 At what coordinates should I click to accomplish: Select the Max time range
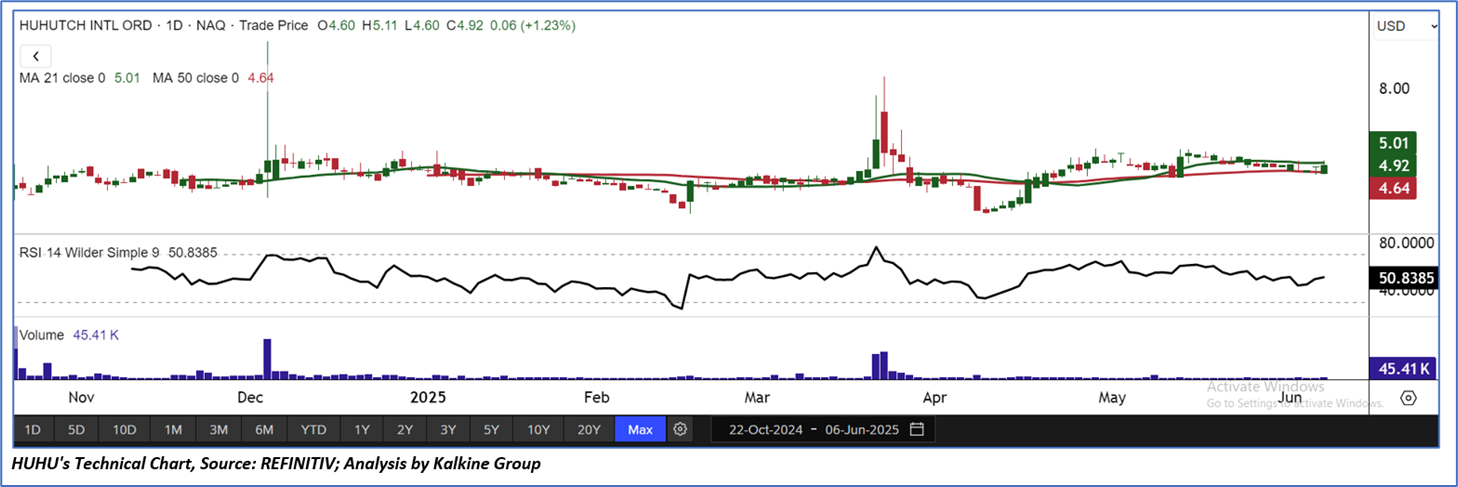coord(640,430)
